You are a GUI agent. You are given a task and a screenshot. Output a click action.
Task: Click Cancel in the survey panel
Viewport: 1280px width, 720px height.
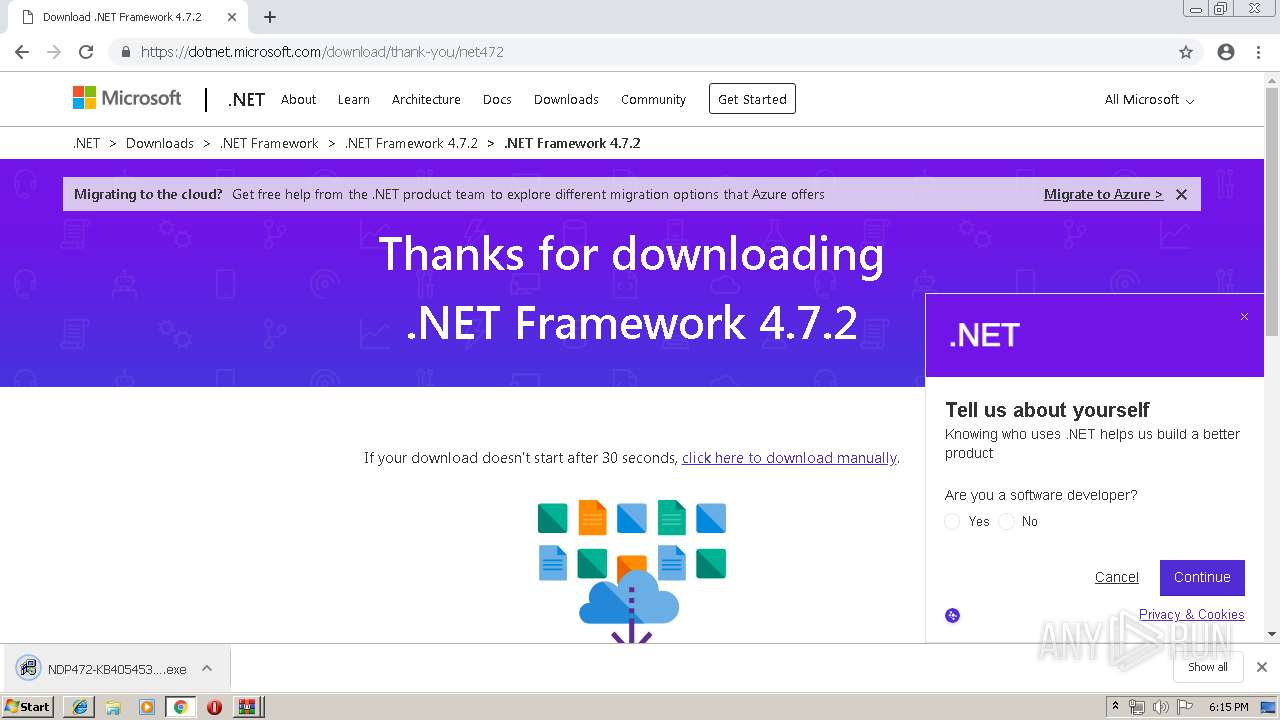pos(1116,577)
